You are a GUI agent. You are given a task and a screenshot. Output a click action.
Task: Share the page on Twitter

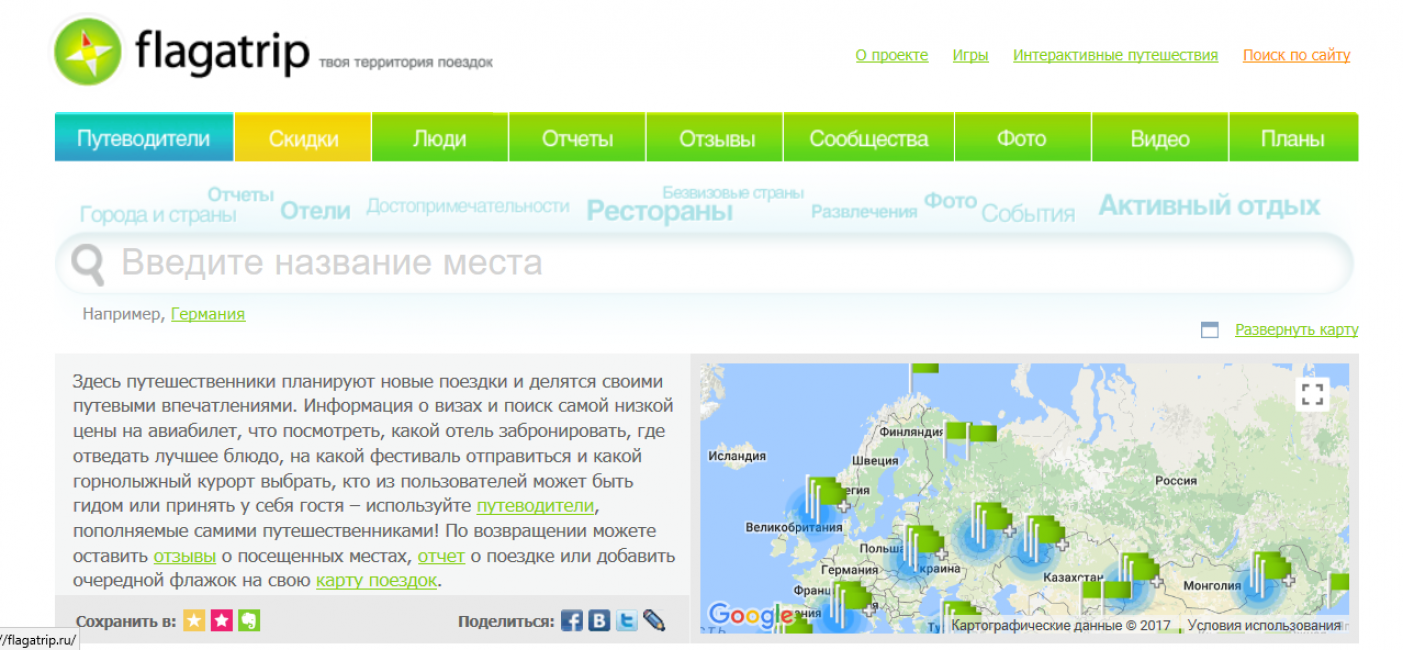point(626,621)
